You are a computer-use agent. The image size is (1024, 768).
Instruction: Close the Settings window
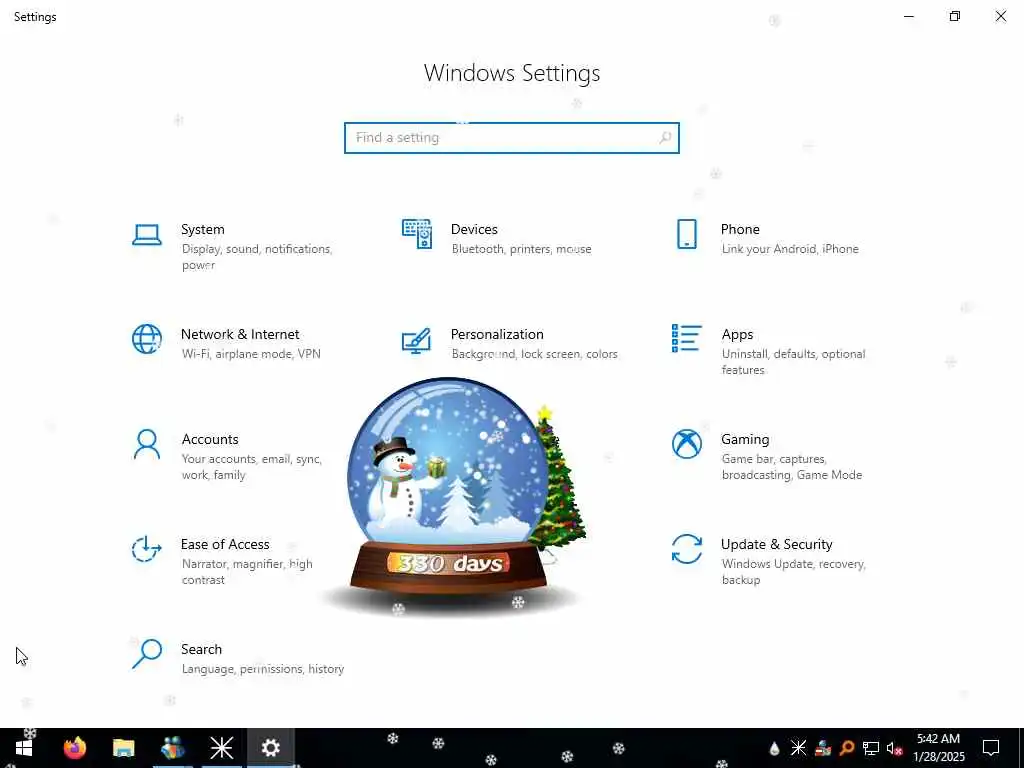(1000, 16)
